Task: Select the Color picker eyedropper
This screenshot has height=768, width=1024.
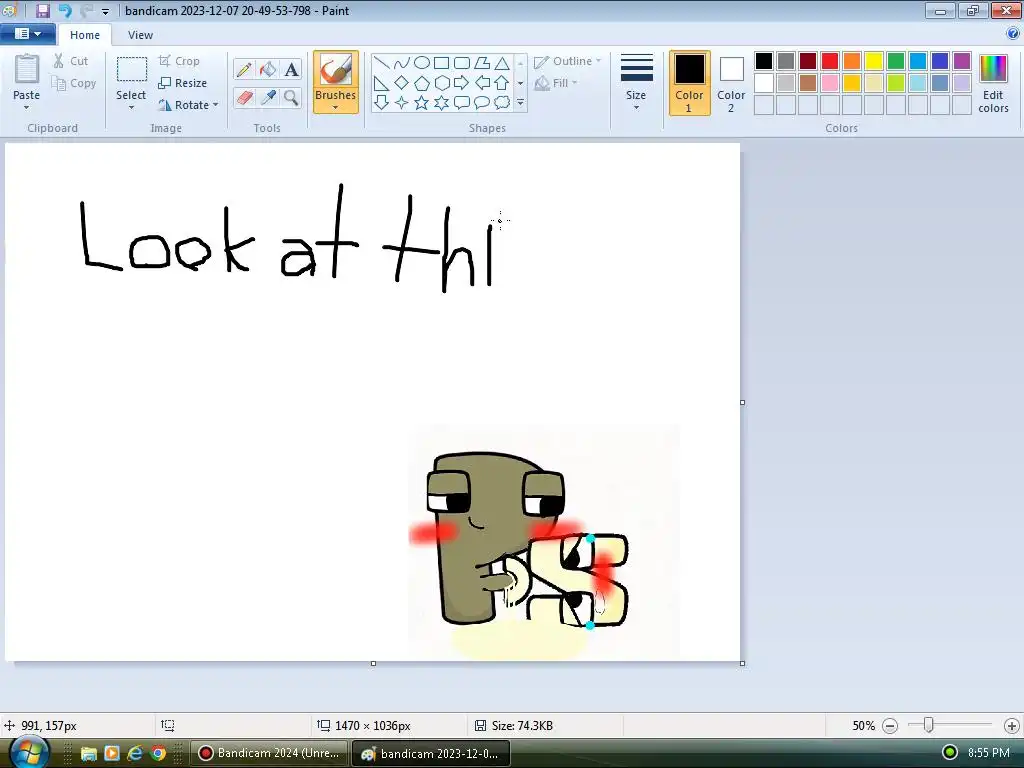Action: click(x=268, y=98)
